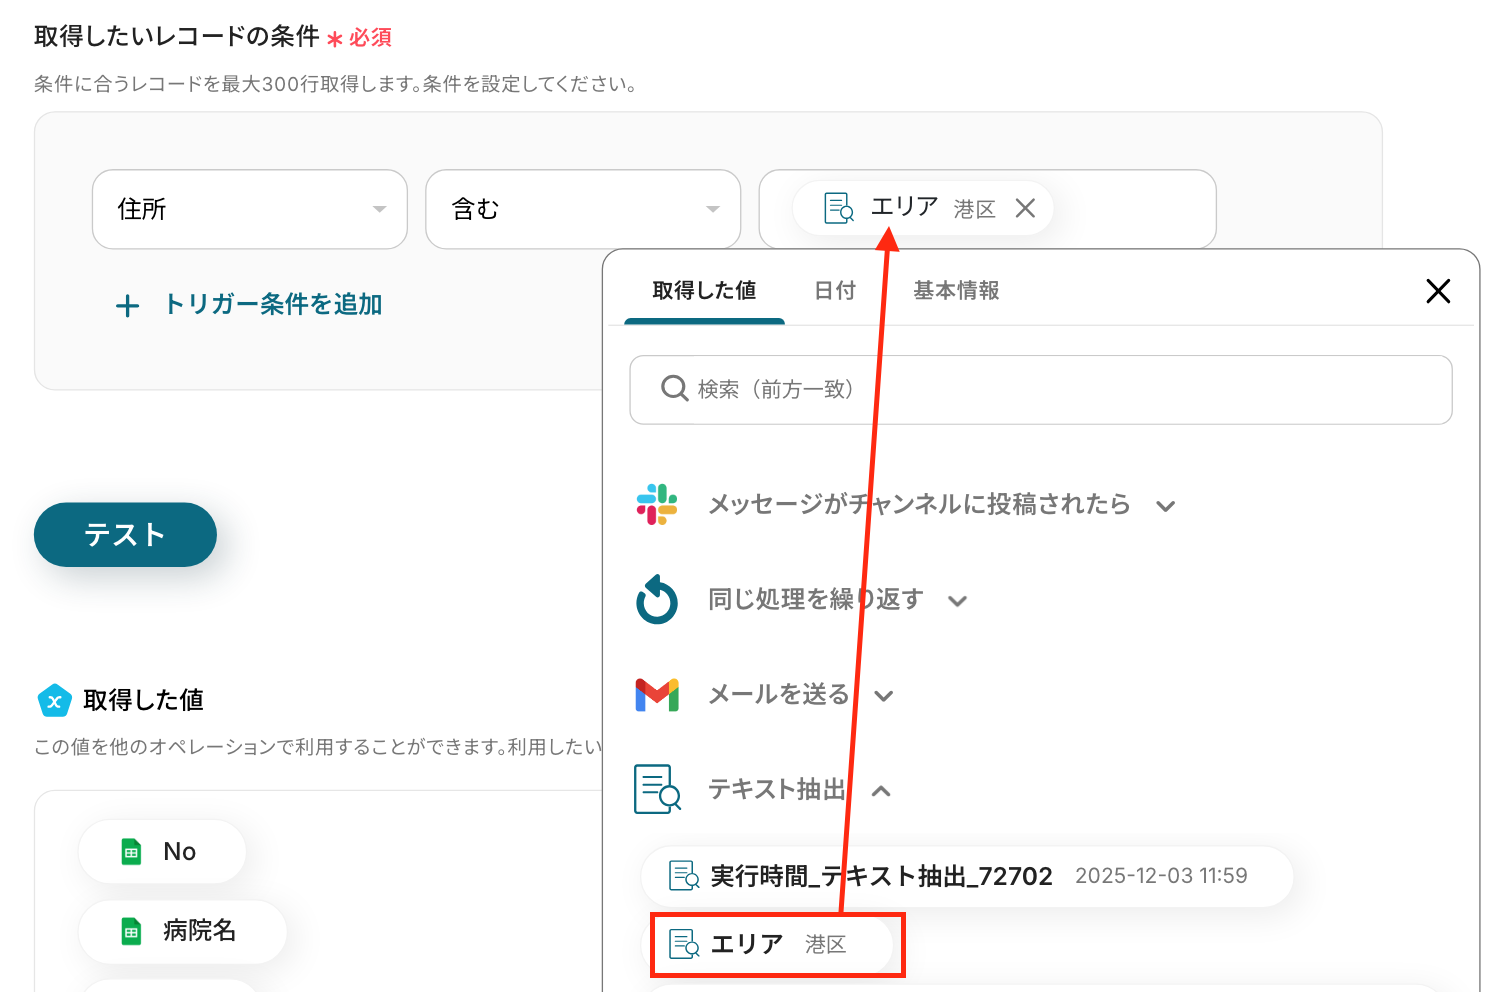Image resolution: width=1506 pixels, height=992 pixels.
Task: Close the value picker popup
Action: [1438, 291]
